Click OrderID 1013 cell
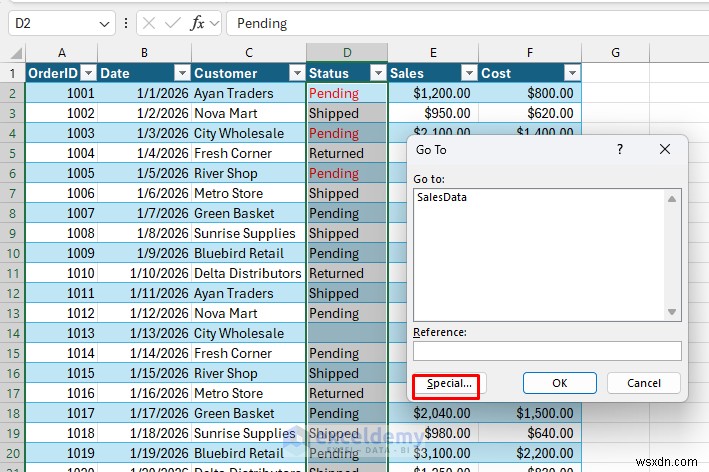The image size is (709, 472). tap(62, 333)
